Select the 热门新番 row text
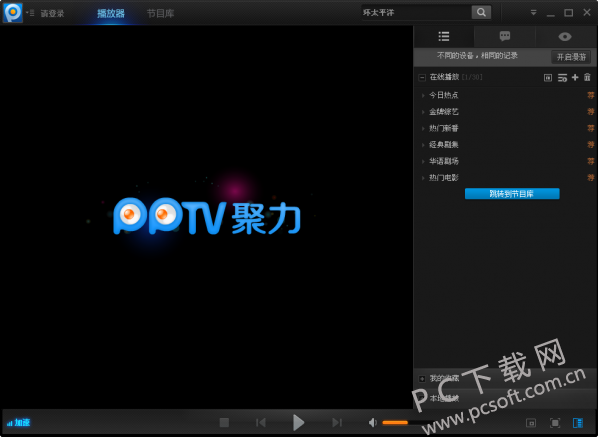Image resolution: width=598 pixels, height=437 pixels. coord(444,128)
